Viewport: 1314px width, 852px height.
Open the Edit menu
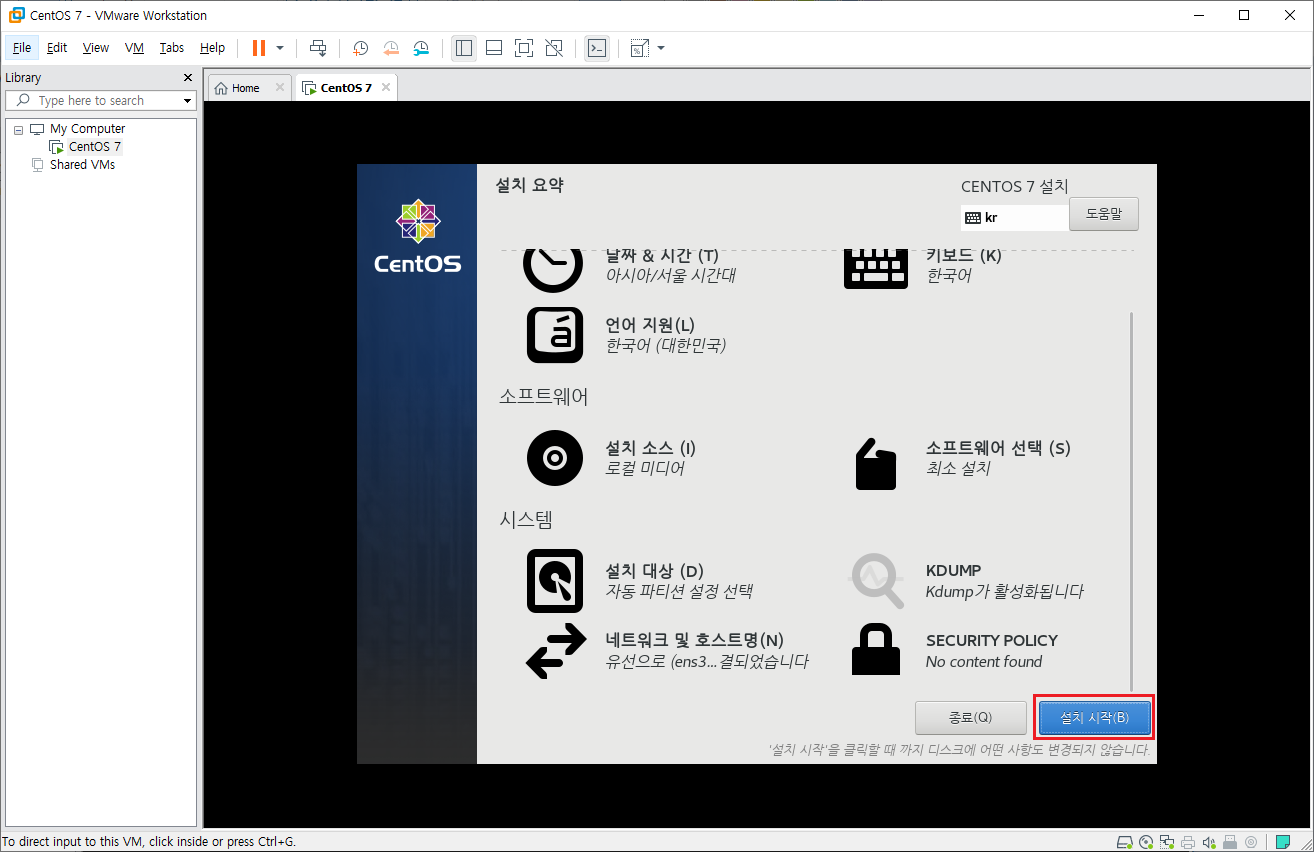pos(57,48)
